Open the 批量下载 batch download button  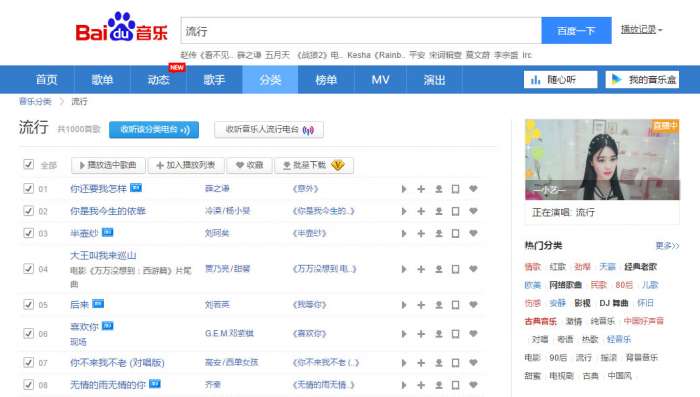pyautogui.click(x=314, y=165)
